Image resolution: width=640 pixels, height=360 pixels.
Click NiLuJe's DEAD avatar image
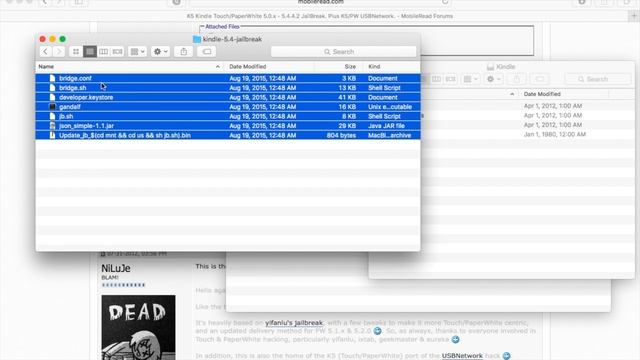click(x=138, y=327)
